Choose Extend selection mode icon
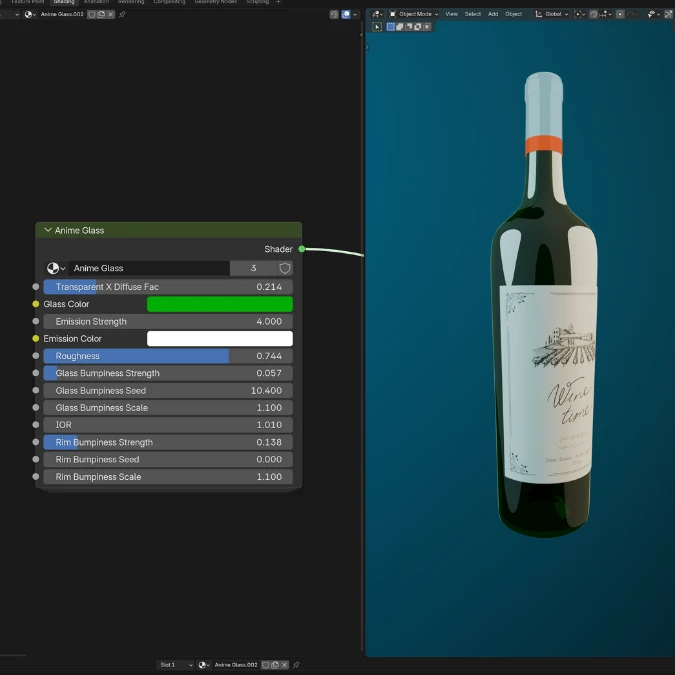The image size is (675, 675). [x=399, y=27]
